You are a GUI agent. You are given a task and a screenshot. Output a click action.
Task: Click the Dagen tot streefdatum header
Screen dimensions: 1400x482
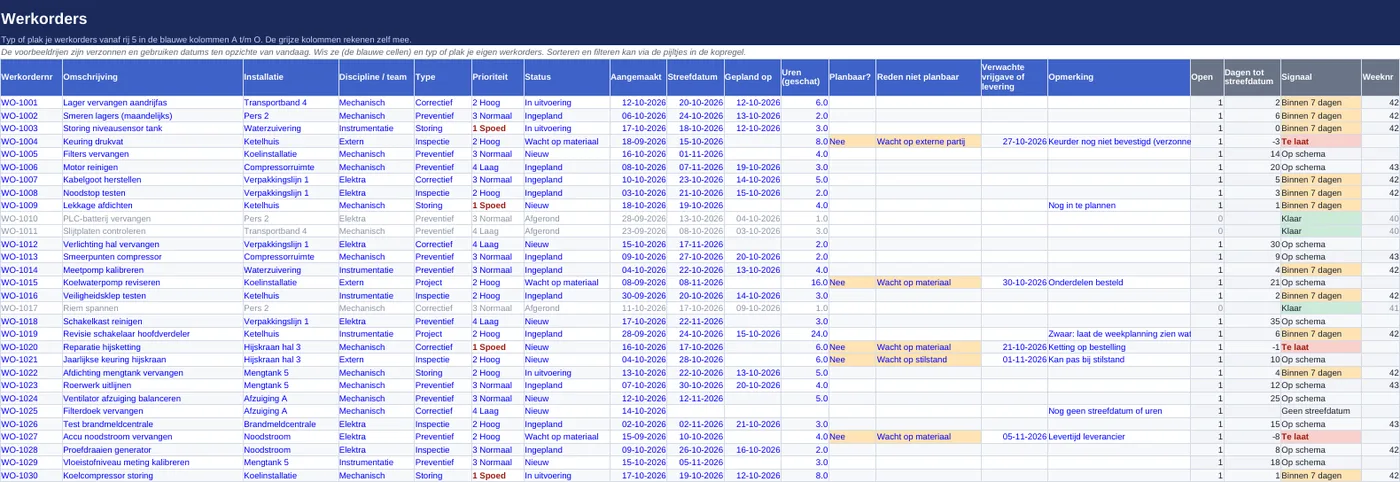(1252, 77)
